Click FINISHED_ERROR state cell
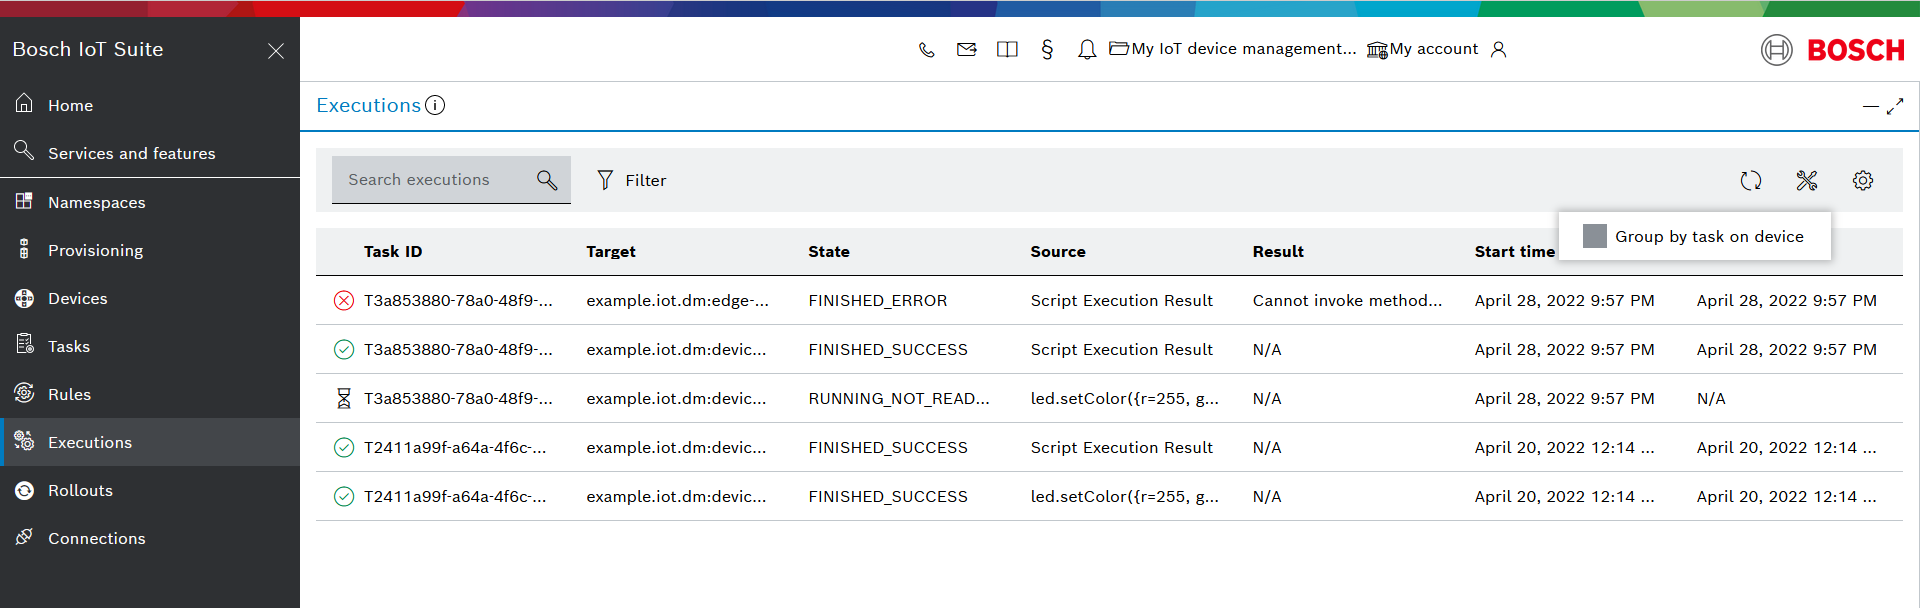 click(878, 300)
